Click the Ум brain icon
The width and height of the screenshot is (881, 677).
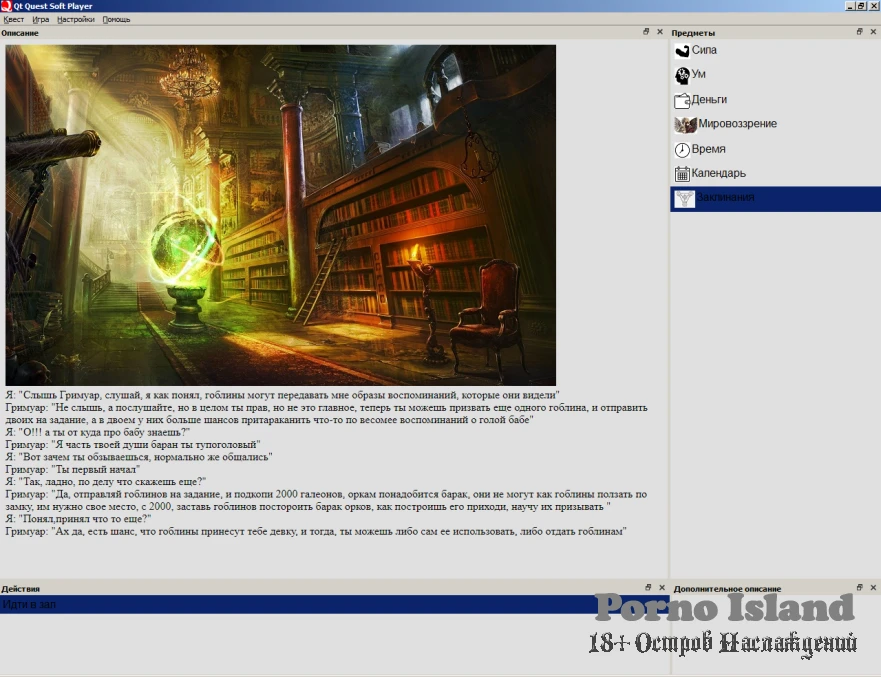683,75
